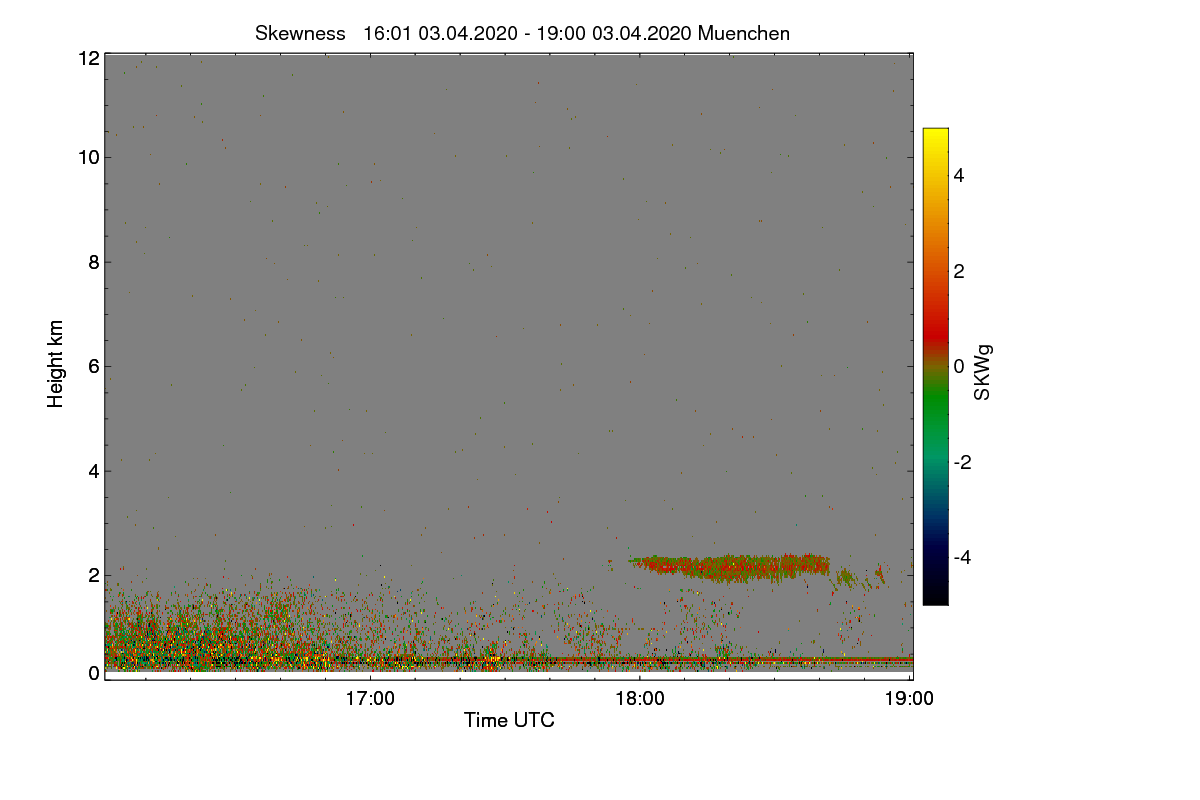This screenshot has height=800, width=1200.
Task: Click the height label 2 on y-axis
Action: point(93,575)
